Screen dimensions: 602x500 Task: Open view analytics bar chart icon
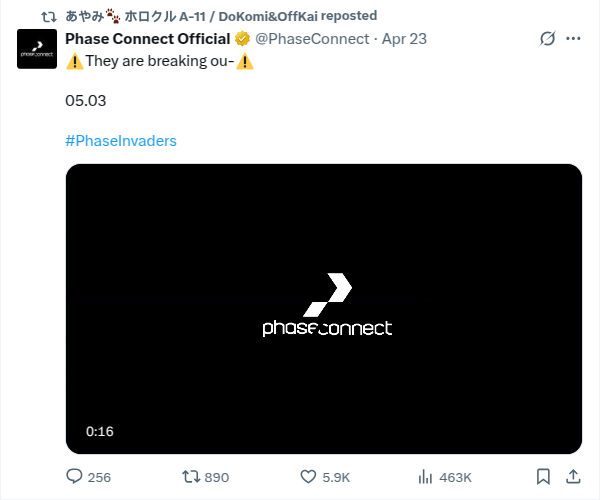coord(424,477)
